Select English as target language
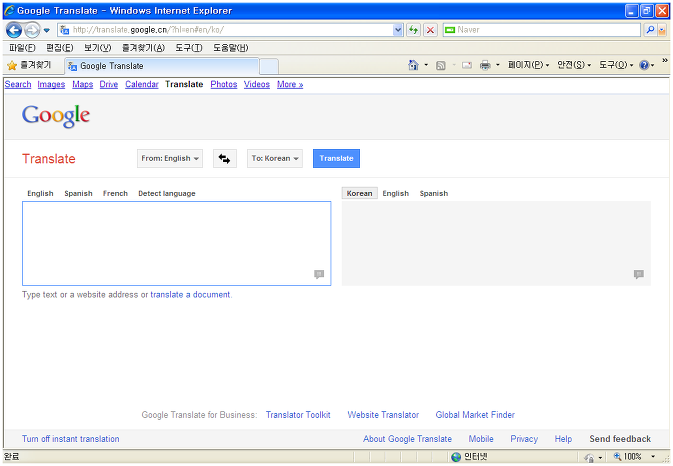This screenshot has width=673, height=466. coord(395,194)
